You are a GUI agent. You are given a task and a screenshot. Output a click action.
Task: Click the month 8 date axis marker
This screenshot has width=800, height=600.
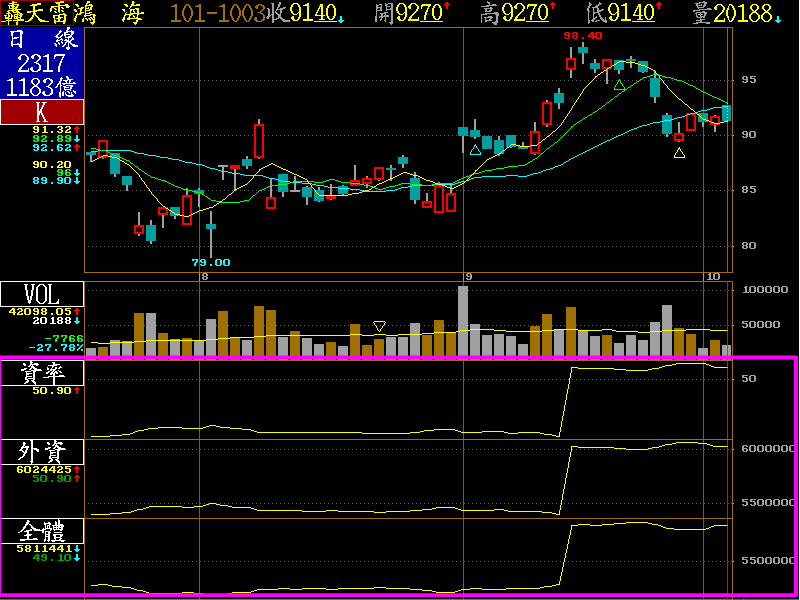[204, 276]
